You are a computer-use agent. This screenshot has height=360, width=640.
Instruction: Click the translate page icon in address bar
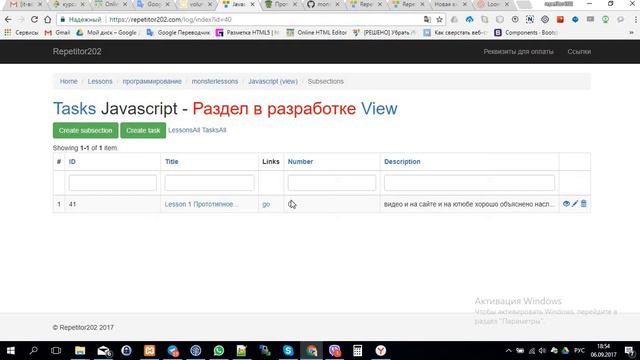[x=427, y=20]
